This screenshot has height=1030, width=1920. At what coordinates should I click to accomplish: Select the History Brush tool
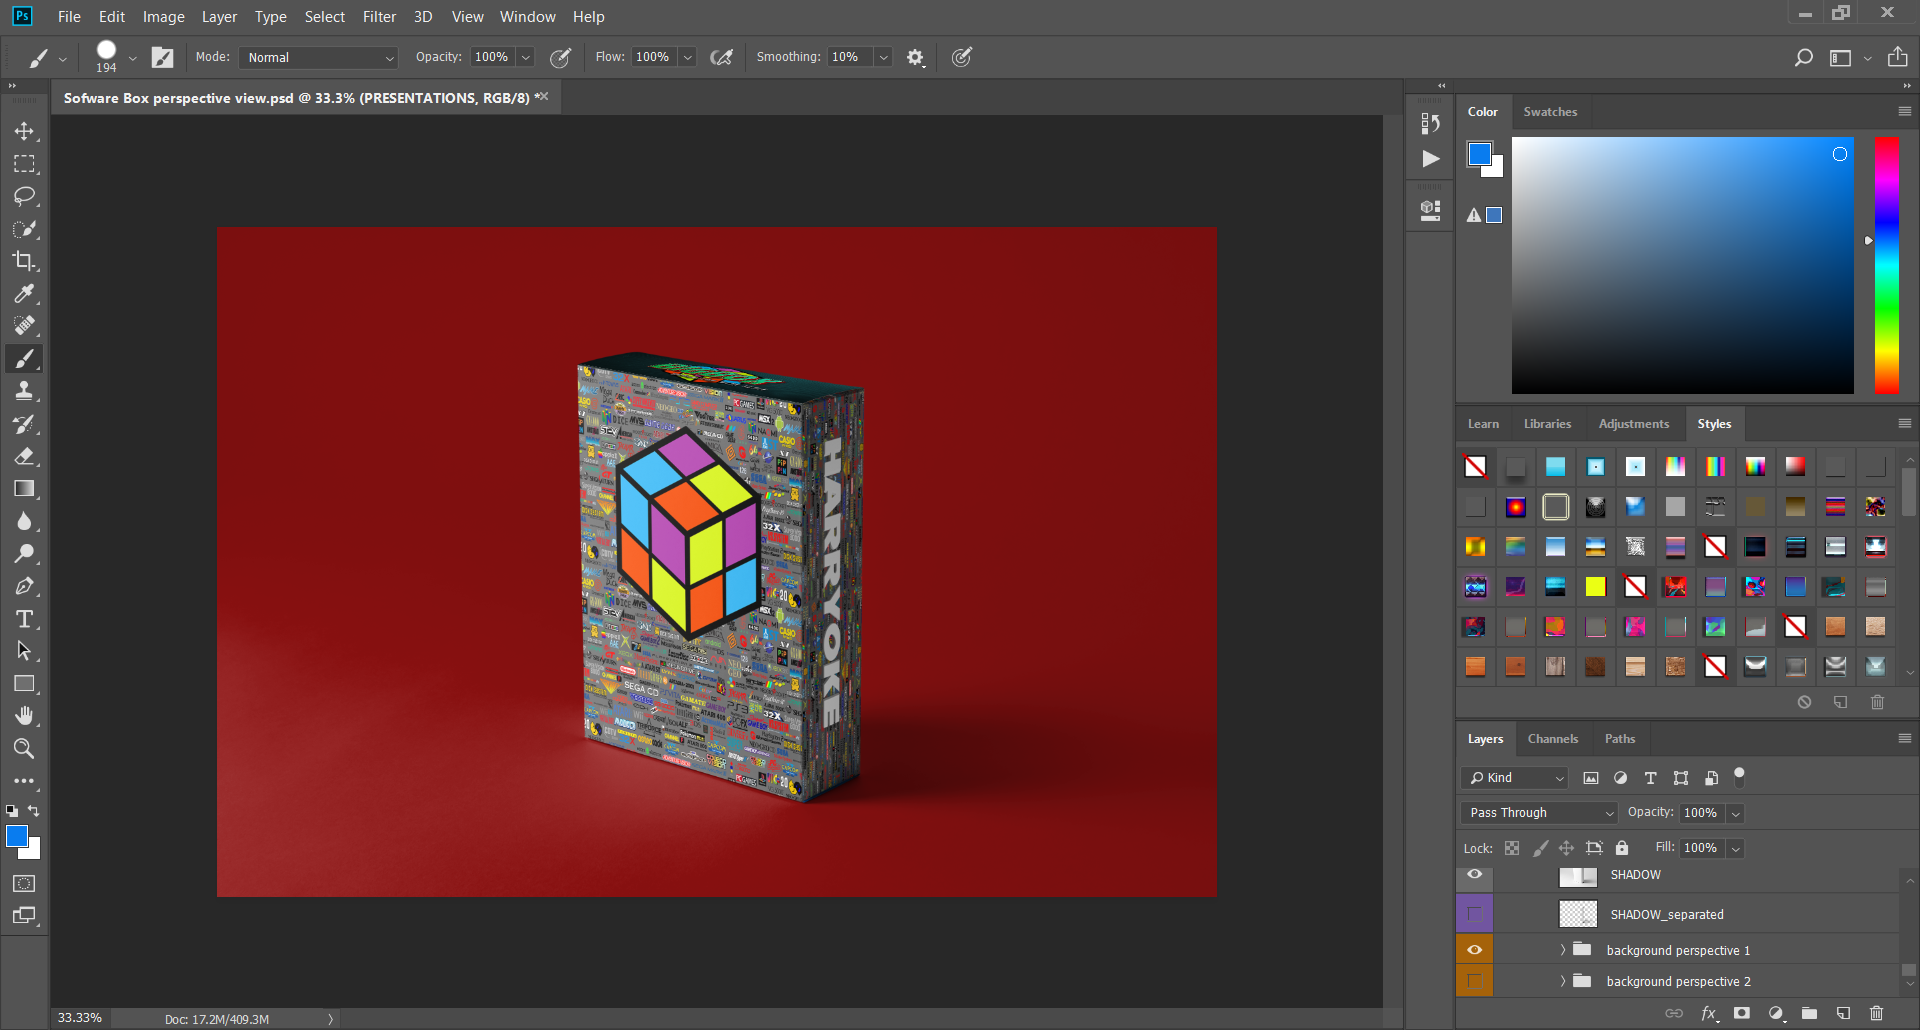pos(24,424)
